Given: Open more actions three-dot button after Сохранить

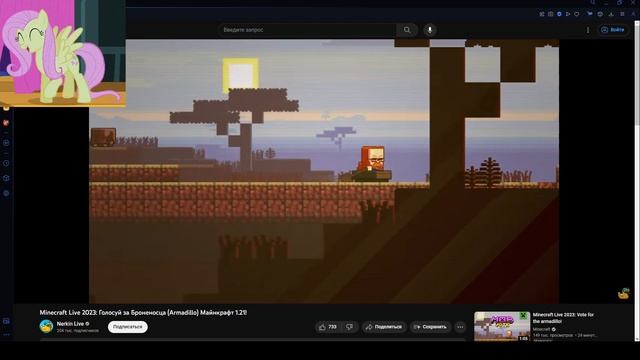Looking at the screenshot, I should click(x=460, y=327).
